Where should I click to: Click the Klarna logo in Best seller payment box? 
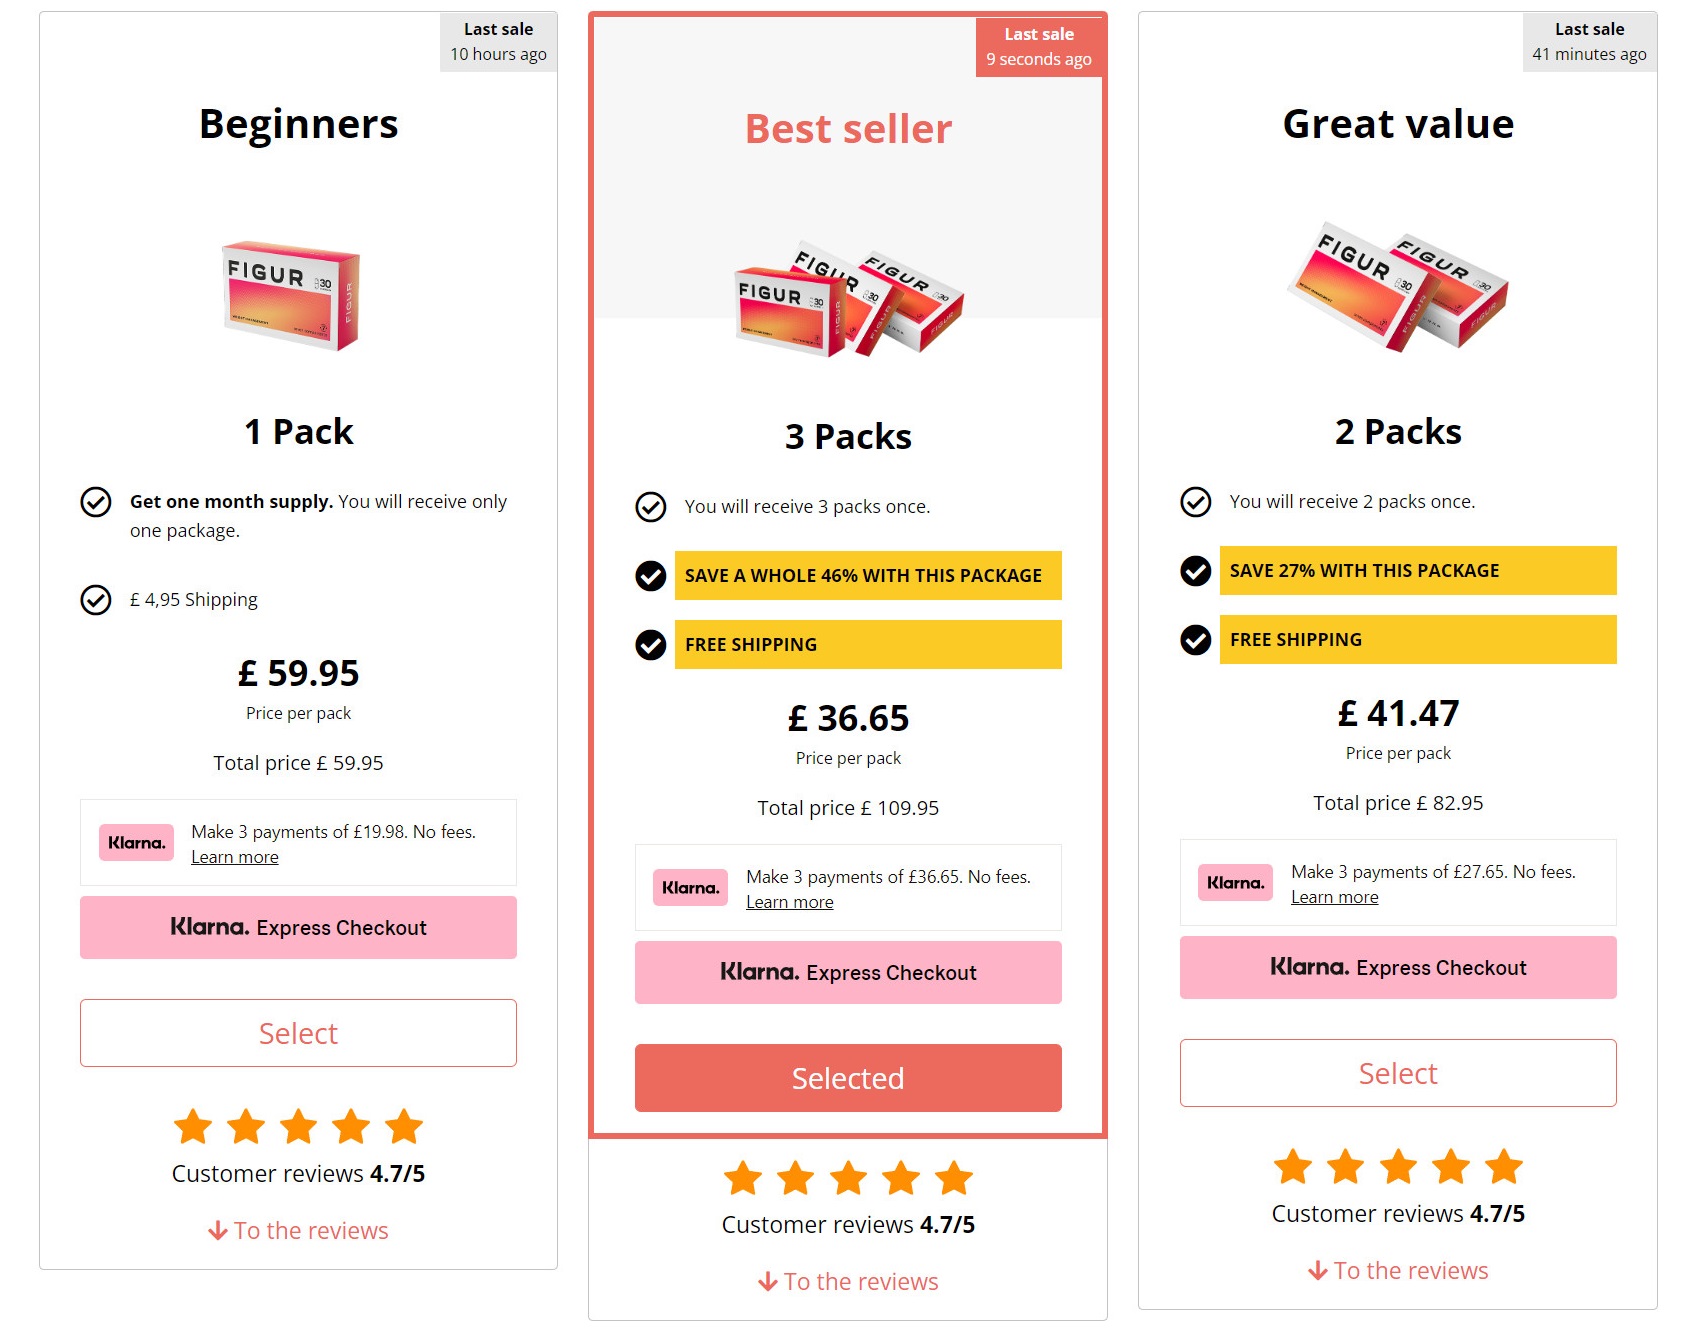click(x=690, y=888)
